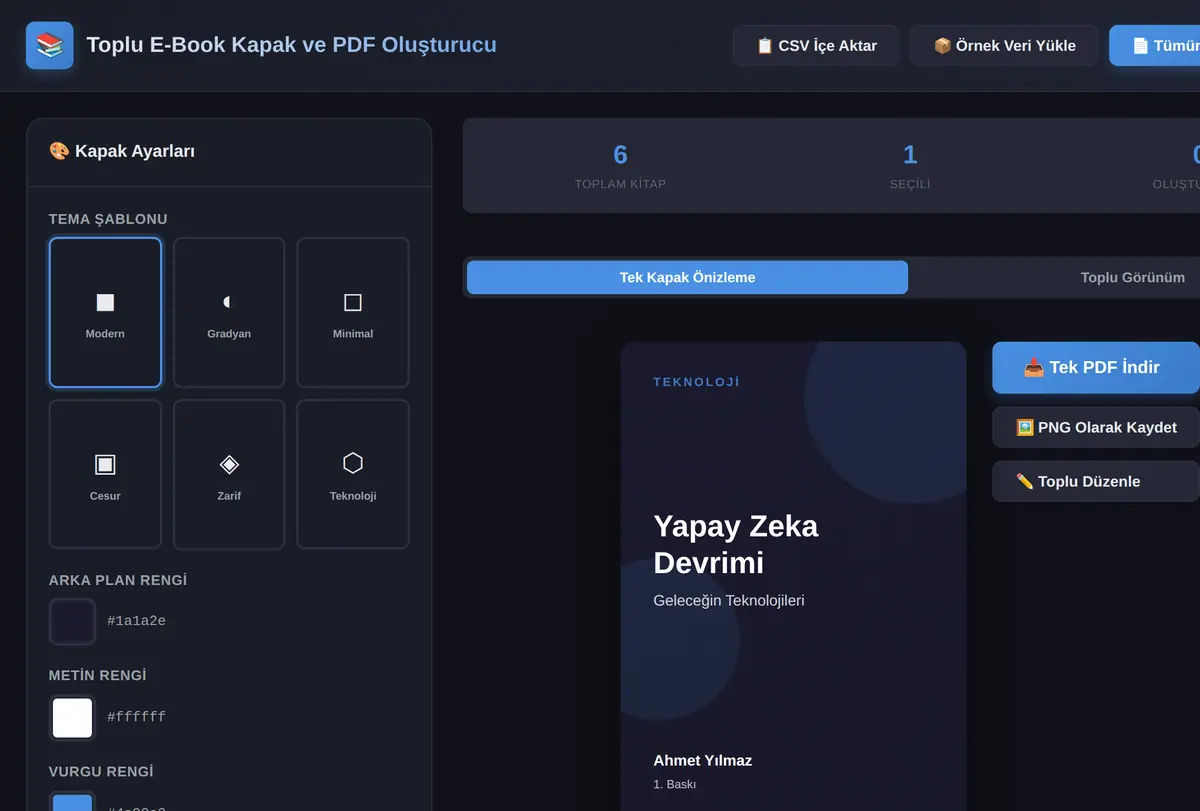Select the Gradyan theme template
The image size is (1200, 811).
pyautogui.click(x=229, y=312)
